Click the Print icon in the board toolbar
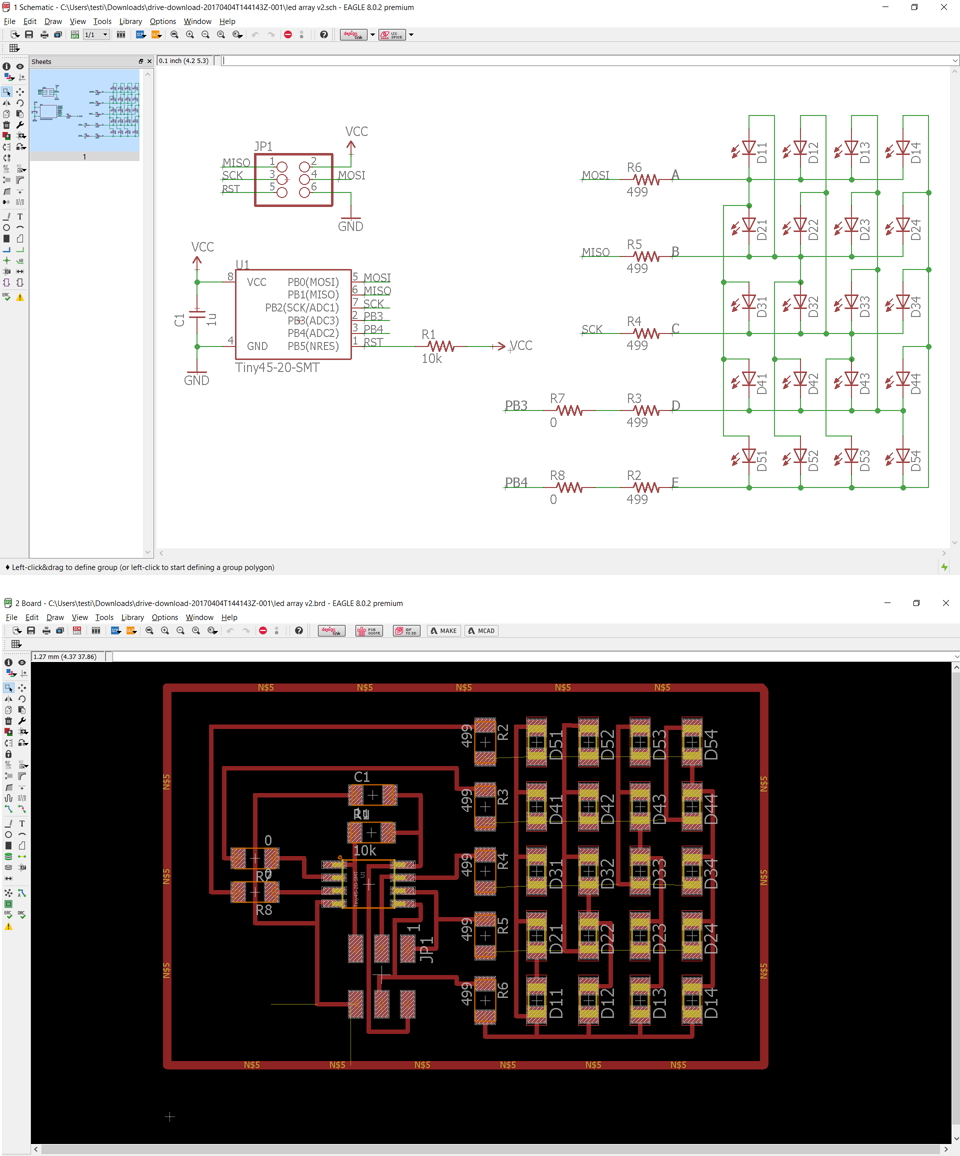Screen dimensions: 960x1156 [x=46, y=630]
